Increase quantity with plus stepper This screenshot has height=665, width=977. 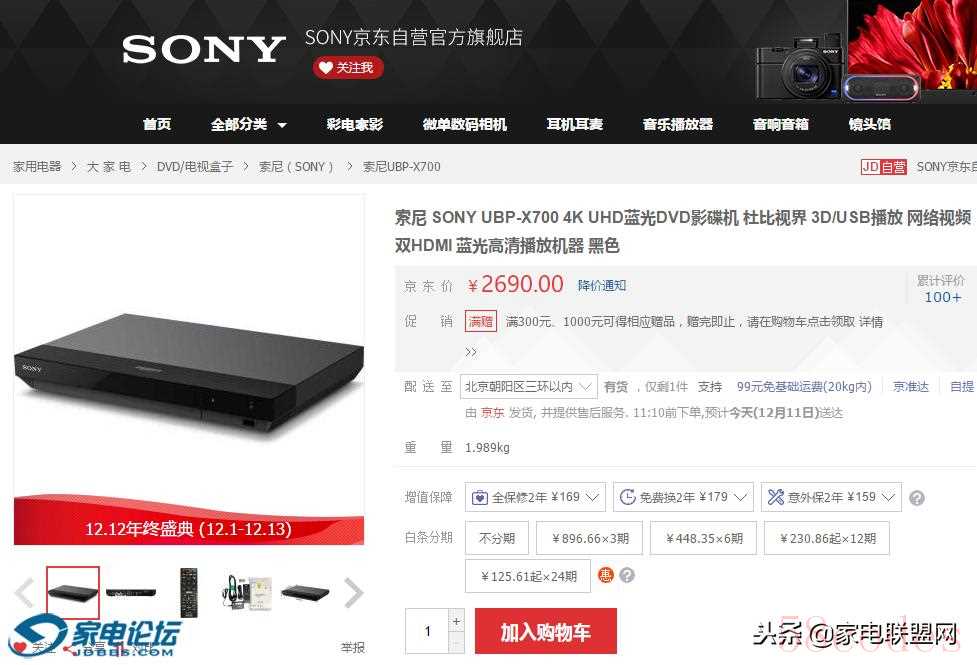click(x=457, y=621)
